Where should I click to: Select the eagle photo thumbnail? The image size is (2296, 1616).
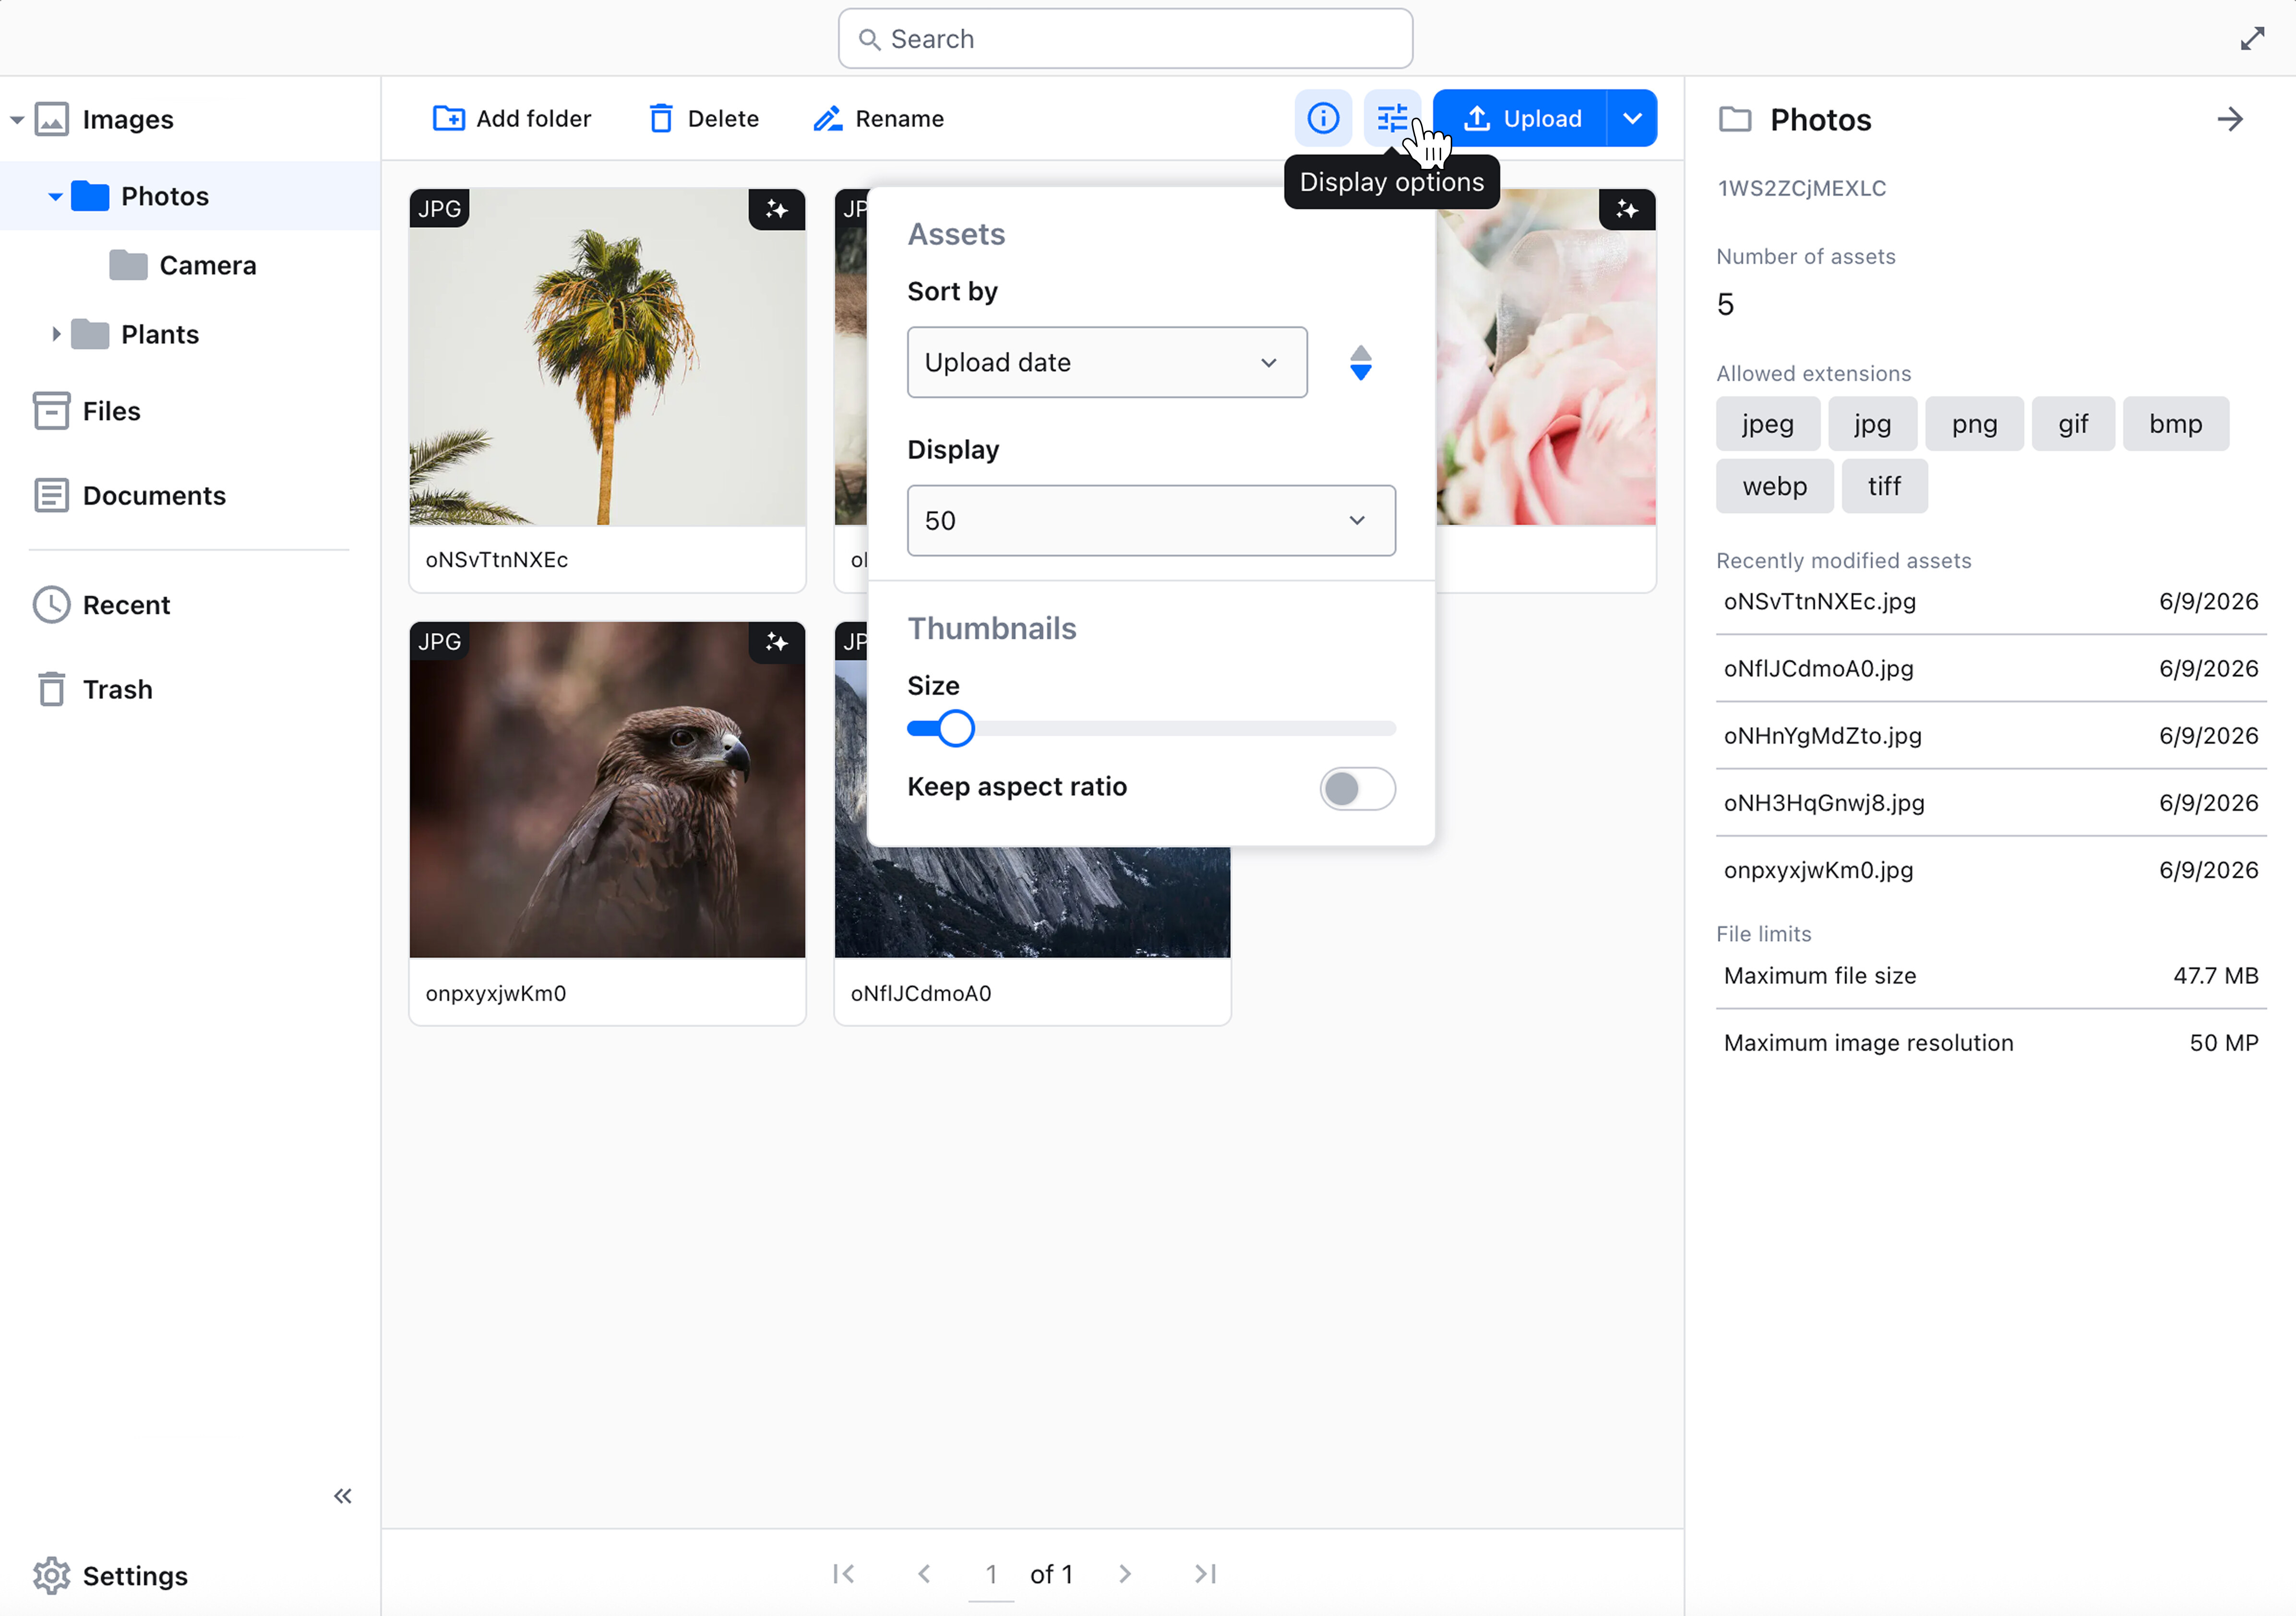607,790
